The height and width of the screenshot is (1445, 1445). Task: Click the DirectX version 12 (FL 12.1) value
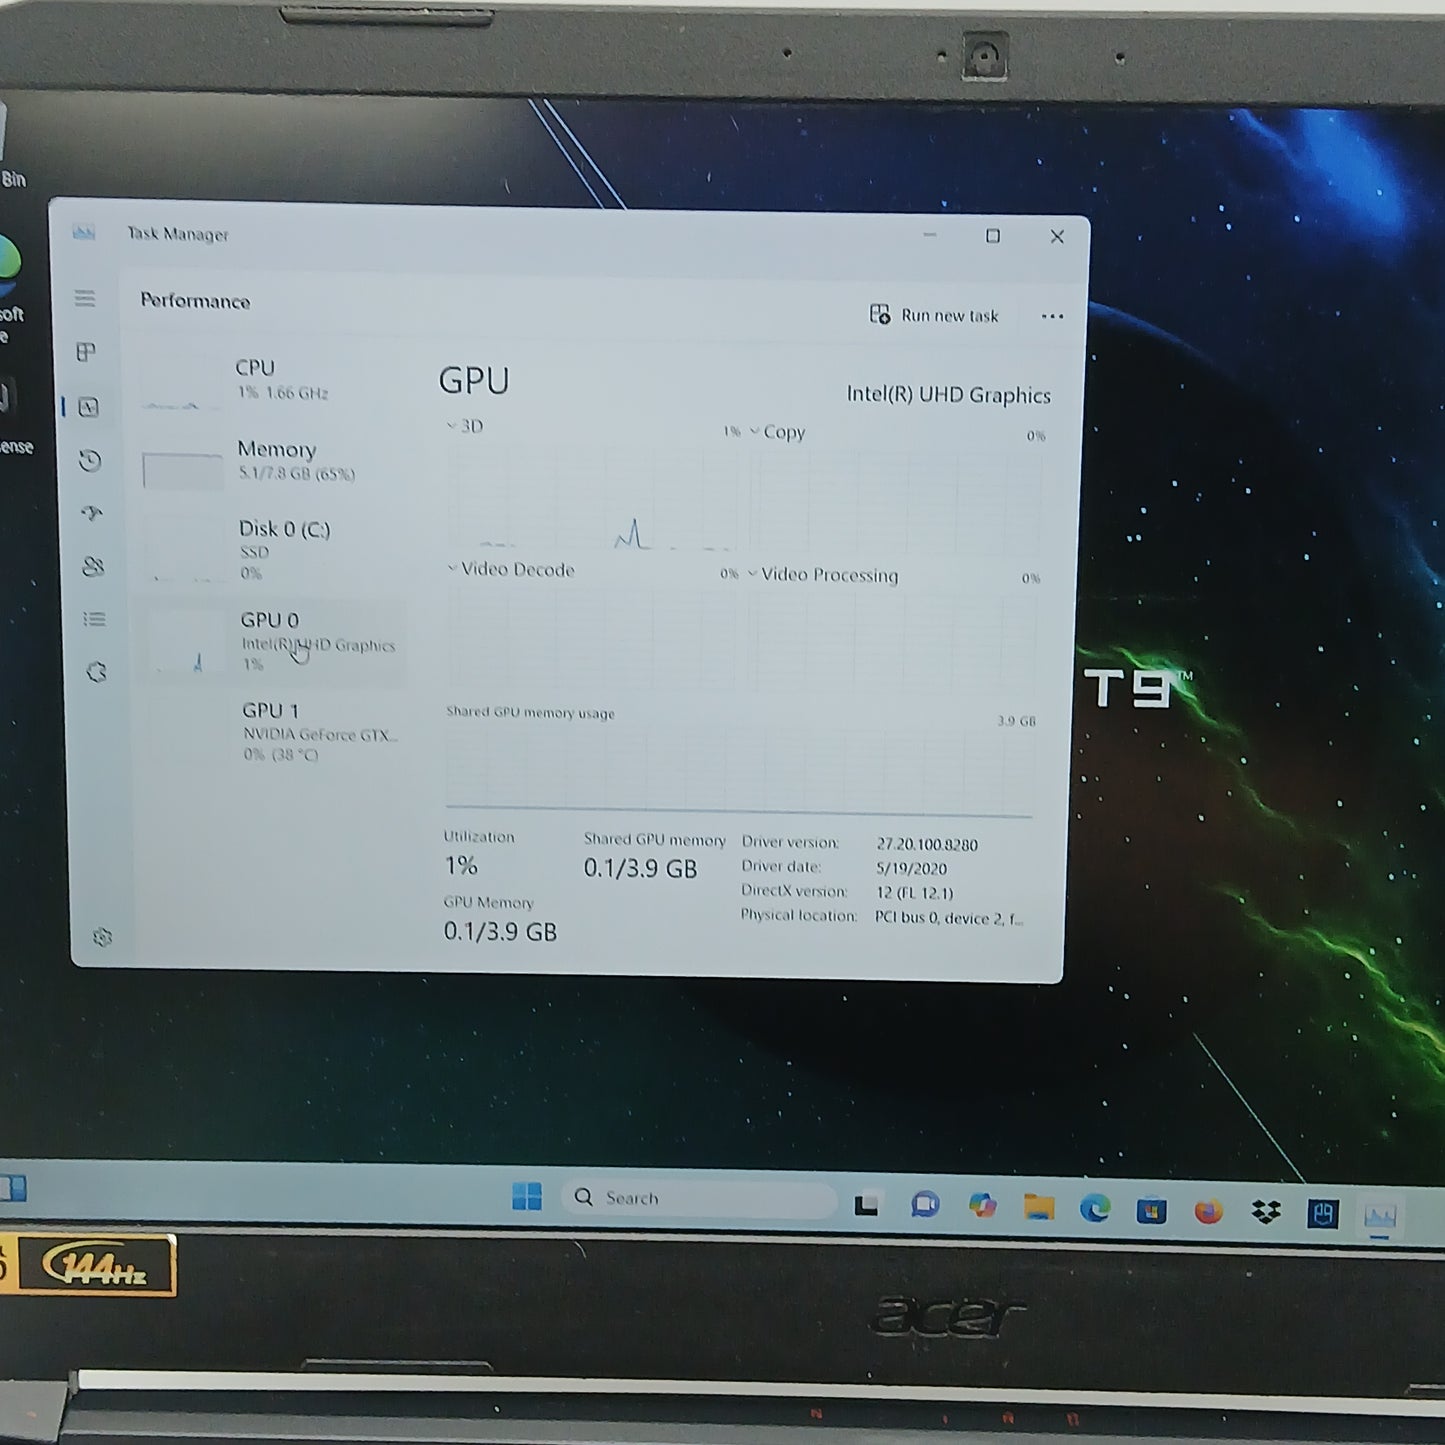point(914,893)
